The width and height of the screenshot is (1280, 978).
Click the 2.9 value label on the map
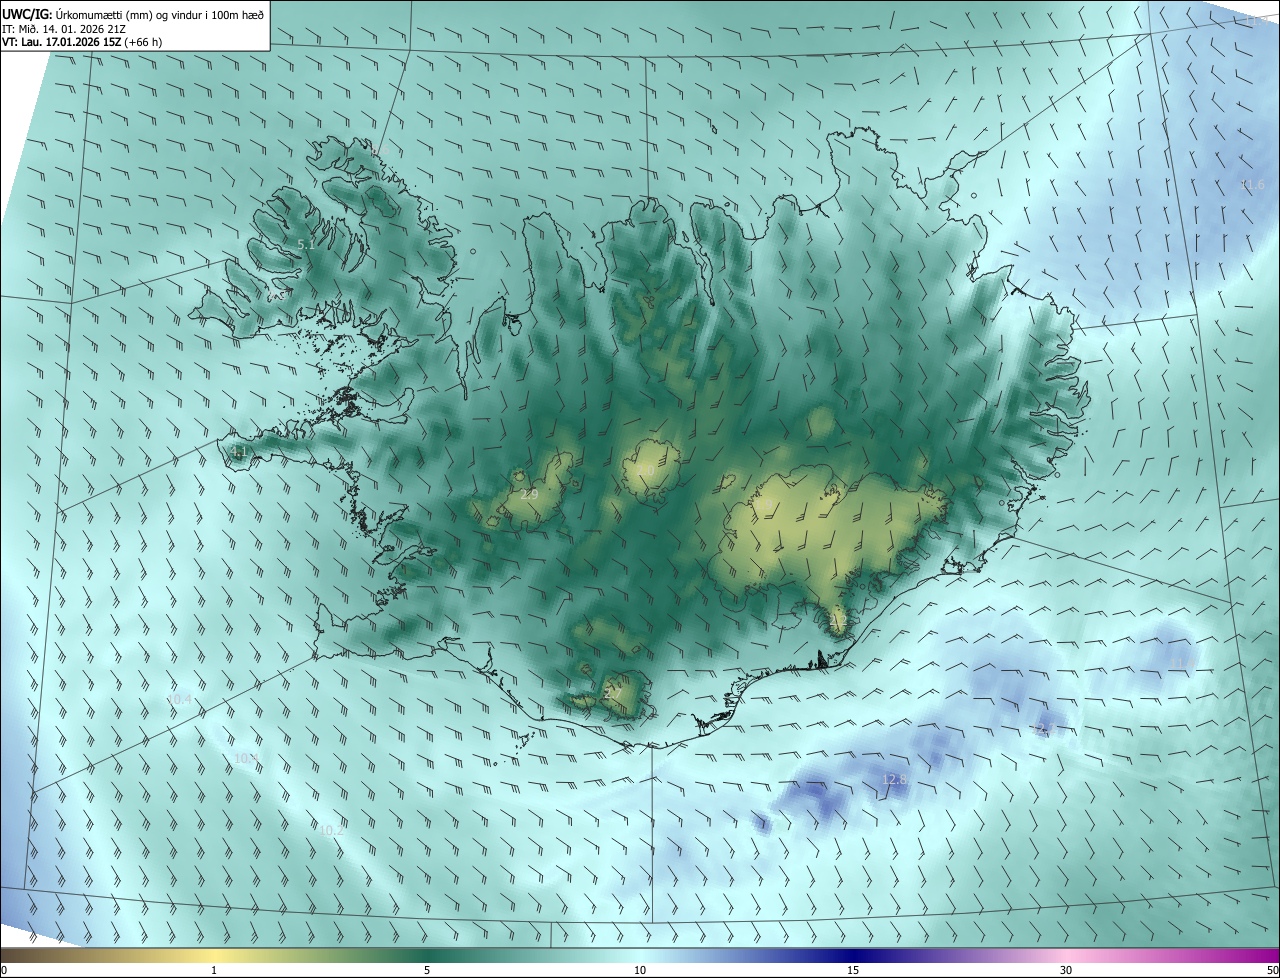click(530, 494)
